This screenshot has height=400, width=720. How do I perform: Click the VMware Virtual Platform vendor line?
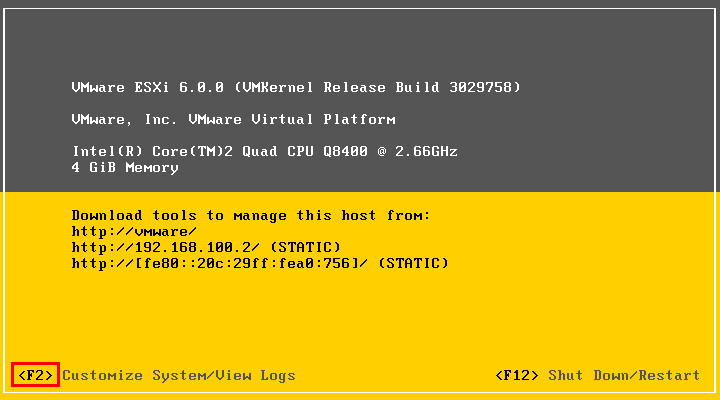coord(233,119)
